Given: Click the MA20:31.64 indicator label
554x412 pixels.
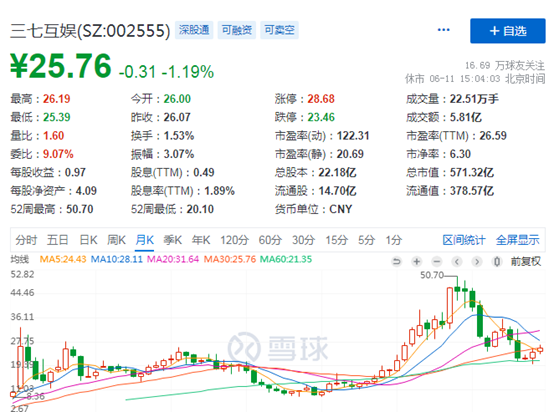Looking at the screenshot, I should click(x=173, y=259).
